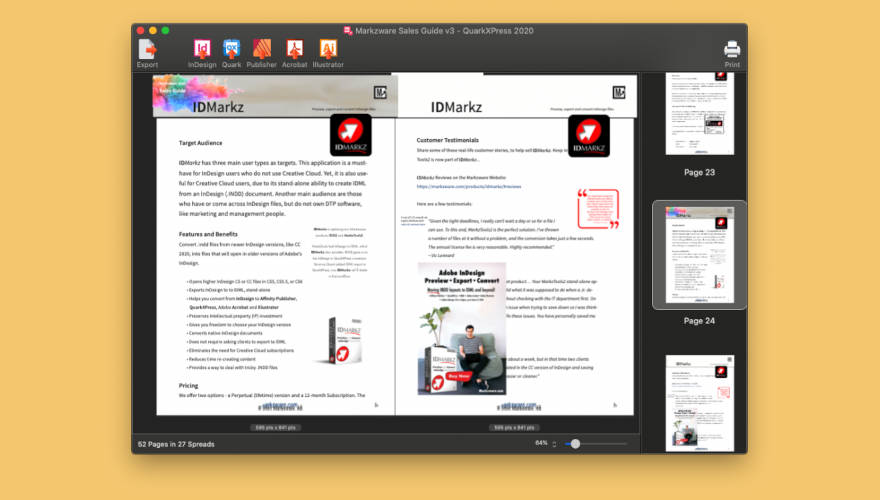
Task: Send the document to Quark
Action: (x=231, y=54)
